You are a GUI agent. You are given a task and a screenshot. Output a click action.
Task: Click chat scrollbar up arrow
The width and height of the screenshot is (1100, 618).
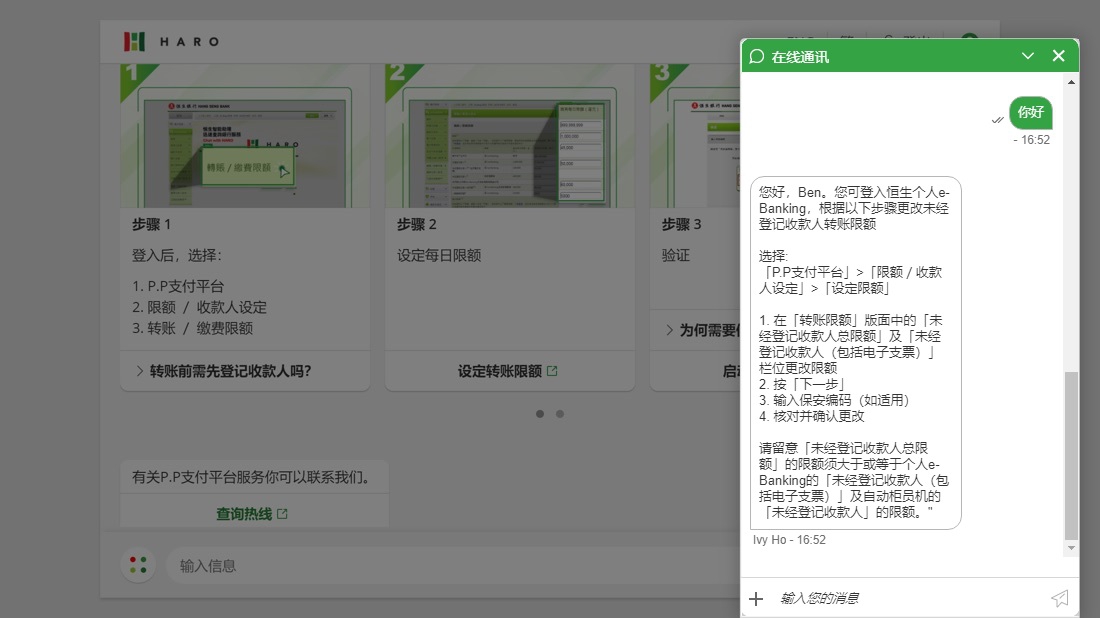click(x=1071, y=82)
